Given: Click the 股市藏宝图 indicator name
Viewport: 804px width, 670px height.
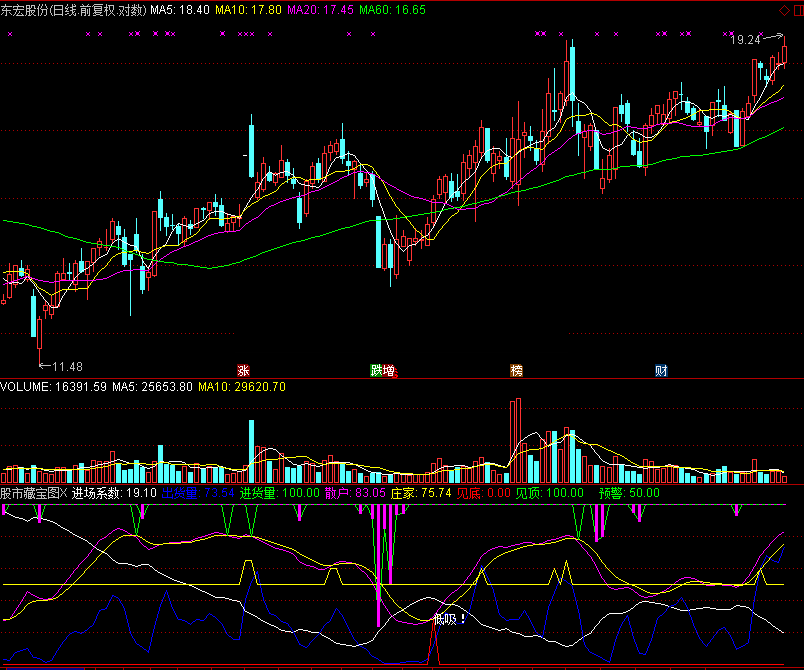Looking at the screenshot, I should coord(30,493).
